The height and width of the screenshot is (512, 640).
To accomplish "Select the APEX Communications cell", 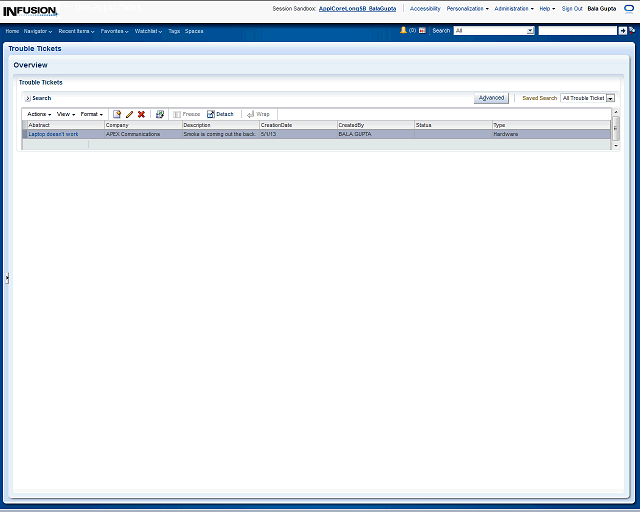I will 143,134.
